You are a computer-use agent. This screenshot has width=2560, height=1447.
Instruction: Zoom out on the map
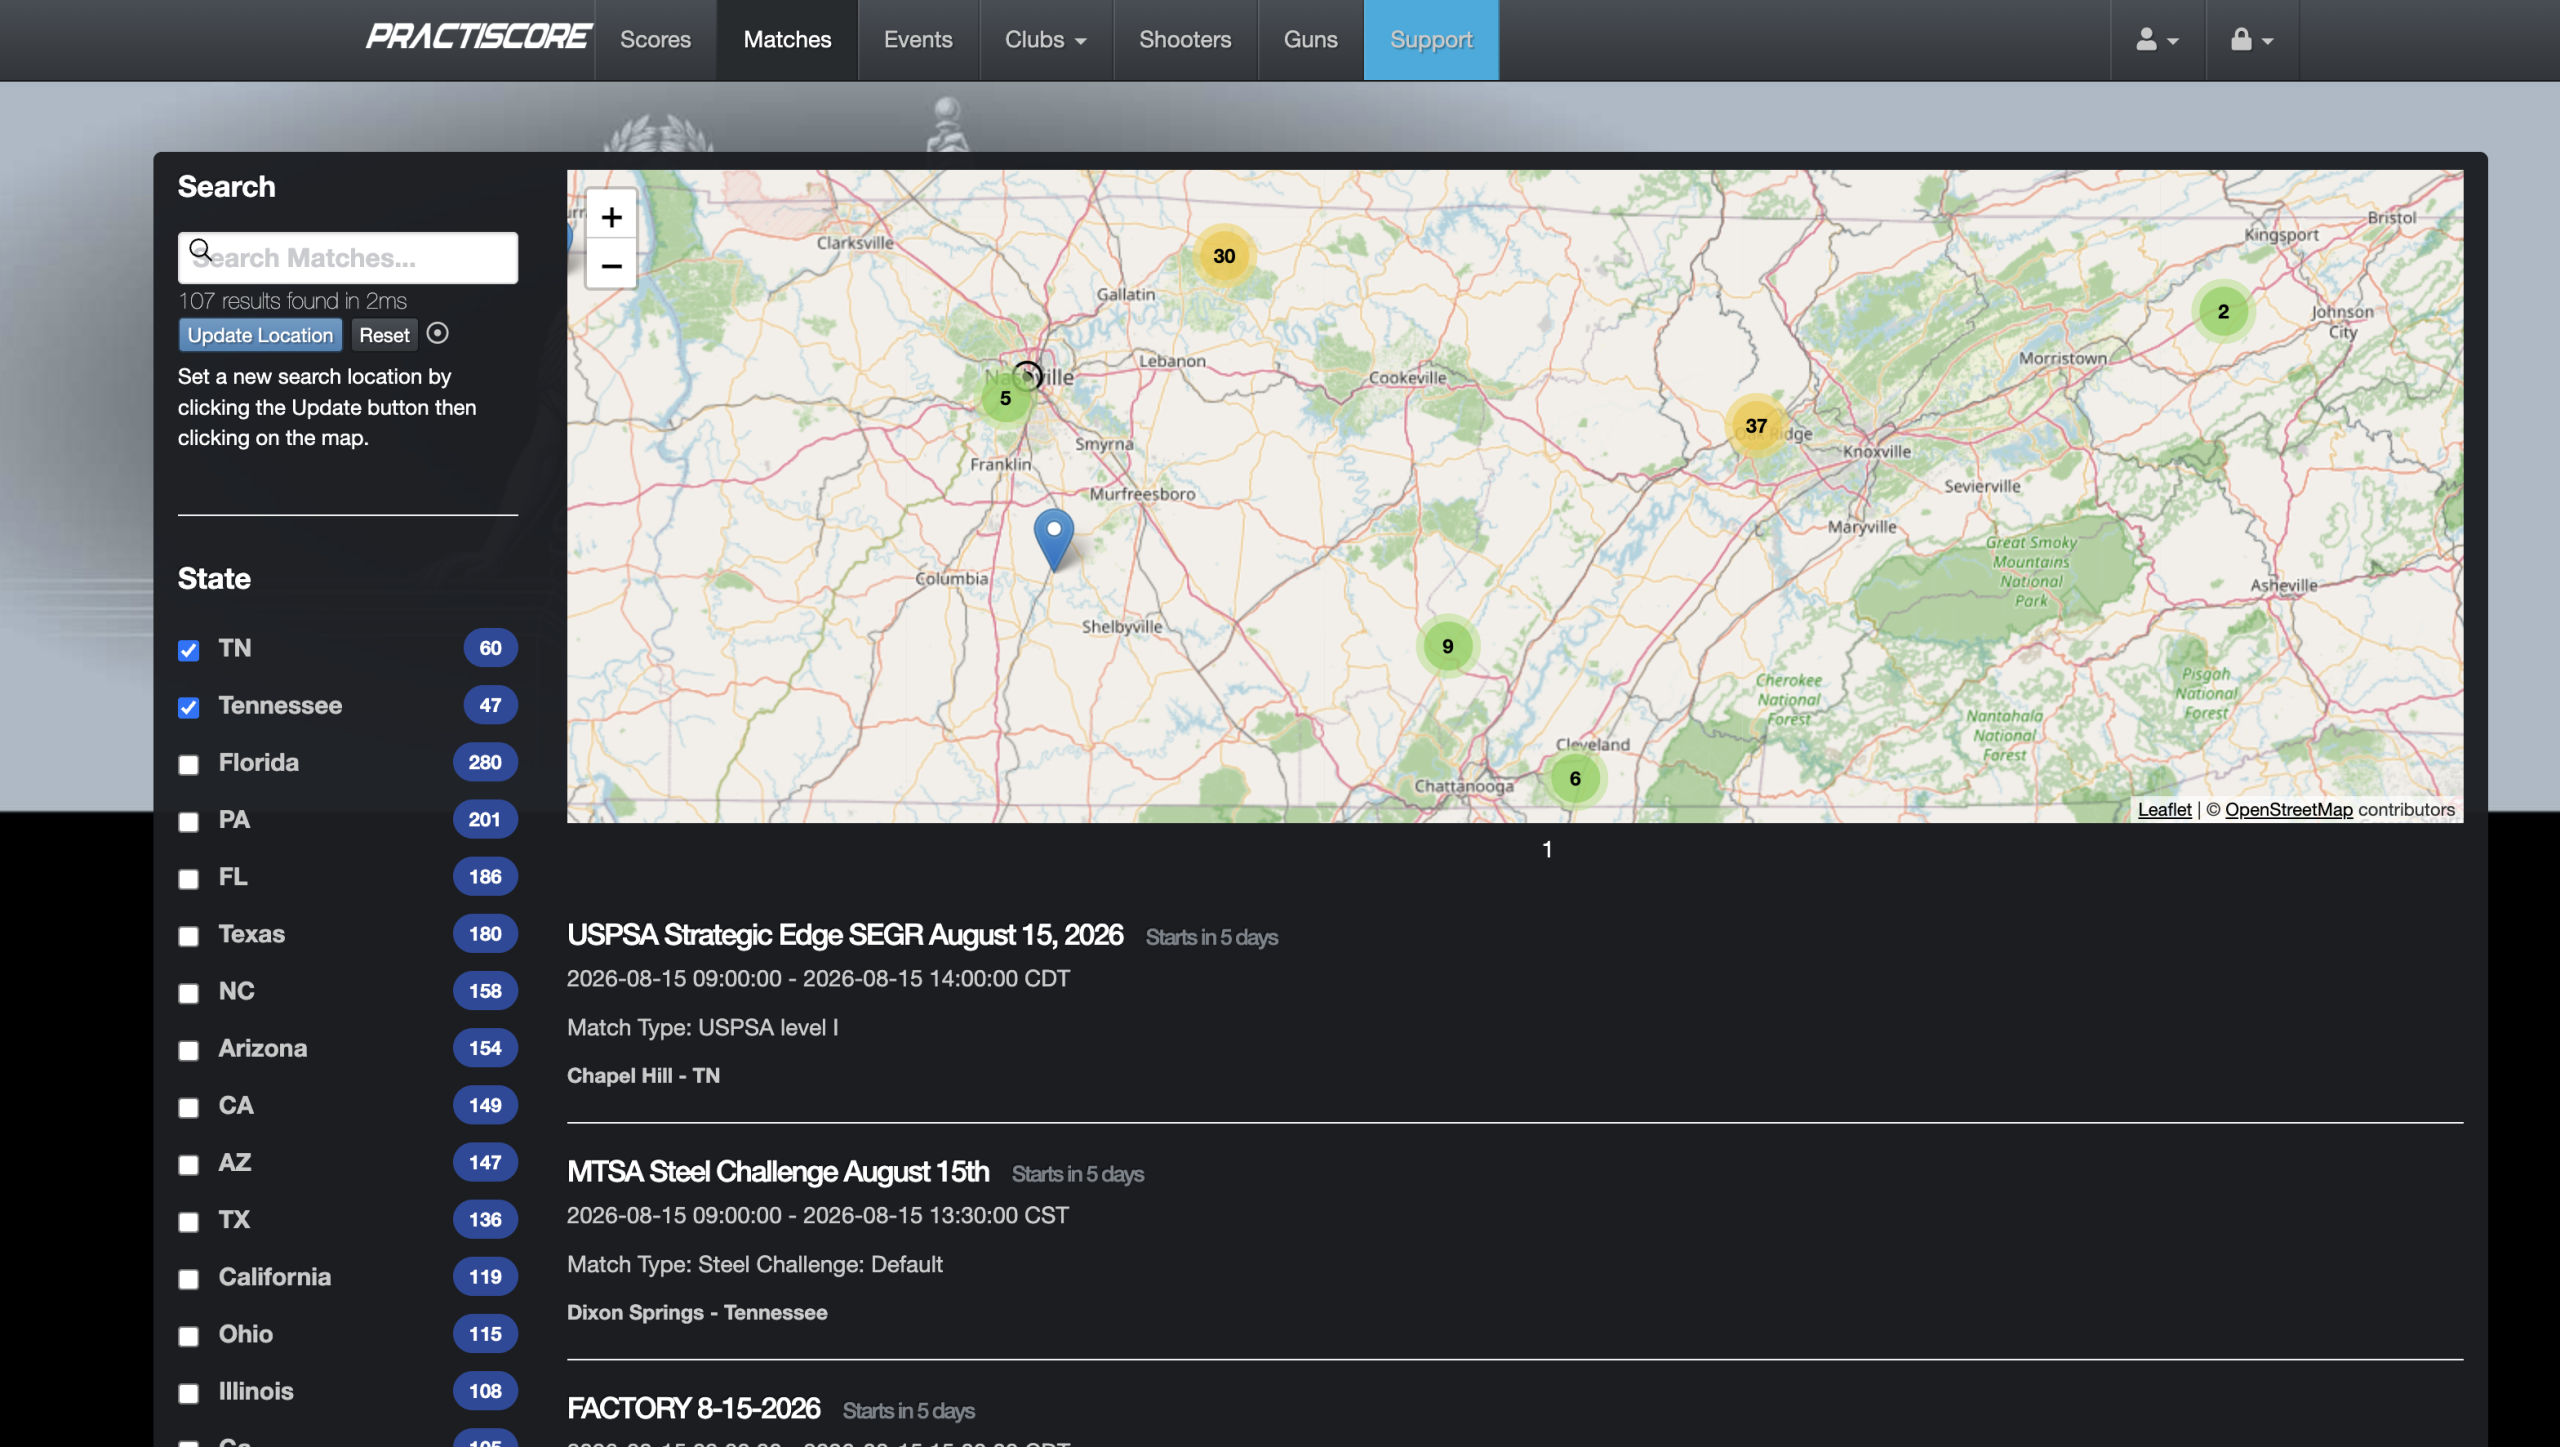(611, 265)
